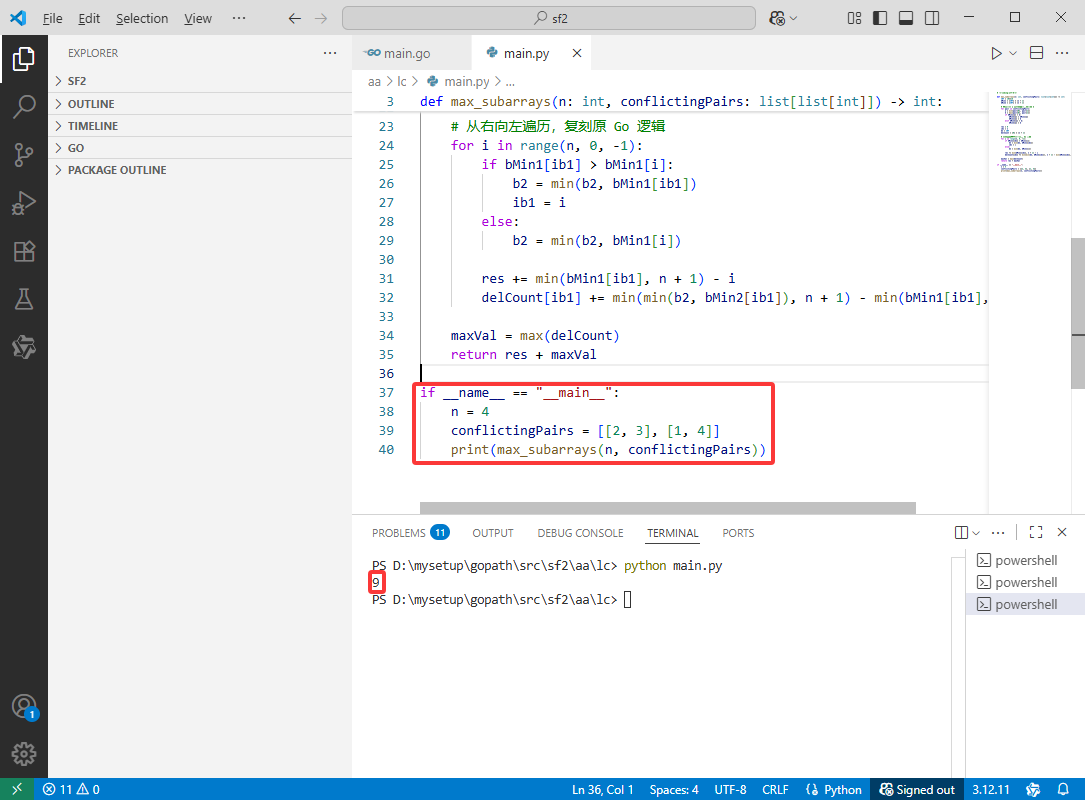Viewport: 1085px width, 800px height.
Task: Click the Signed out status item
Action: coord(917,790)
